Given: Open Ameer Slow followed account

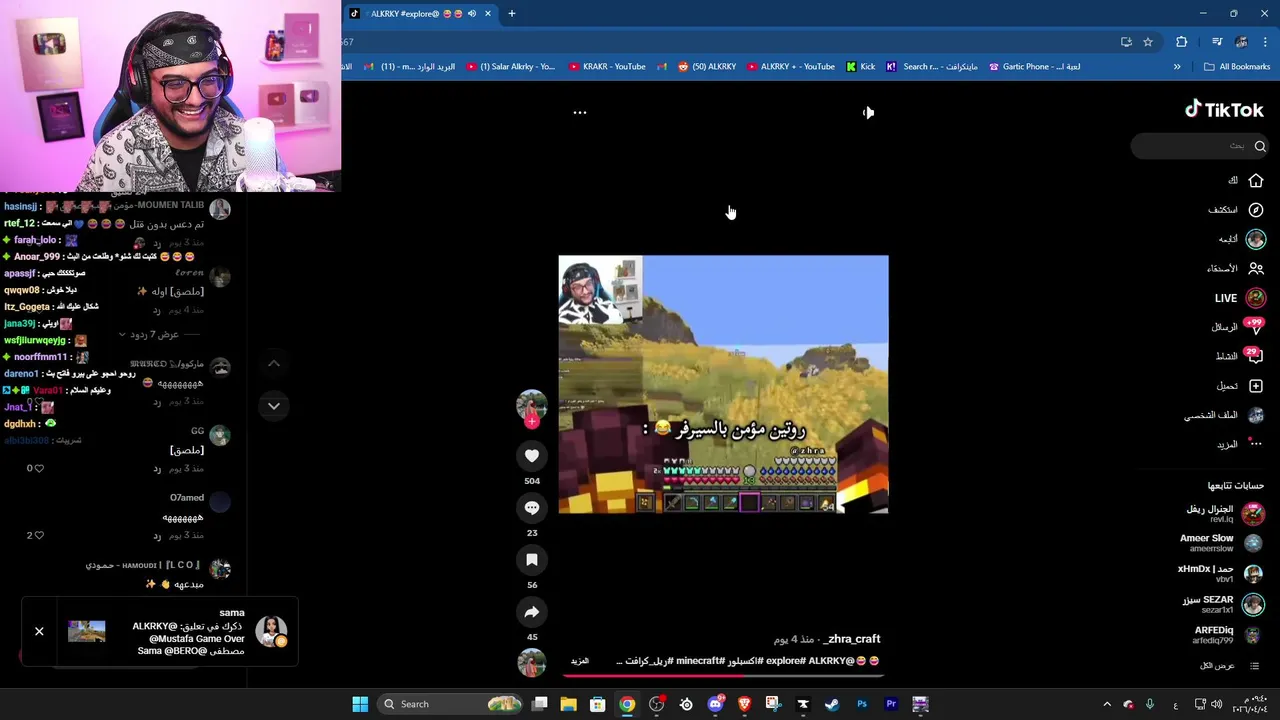Looking at the screenshot, I should click(1222, 543).
